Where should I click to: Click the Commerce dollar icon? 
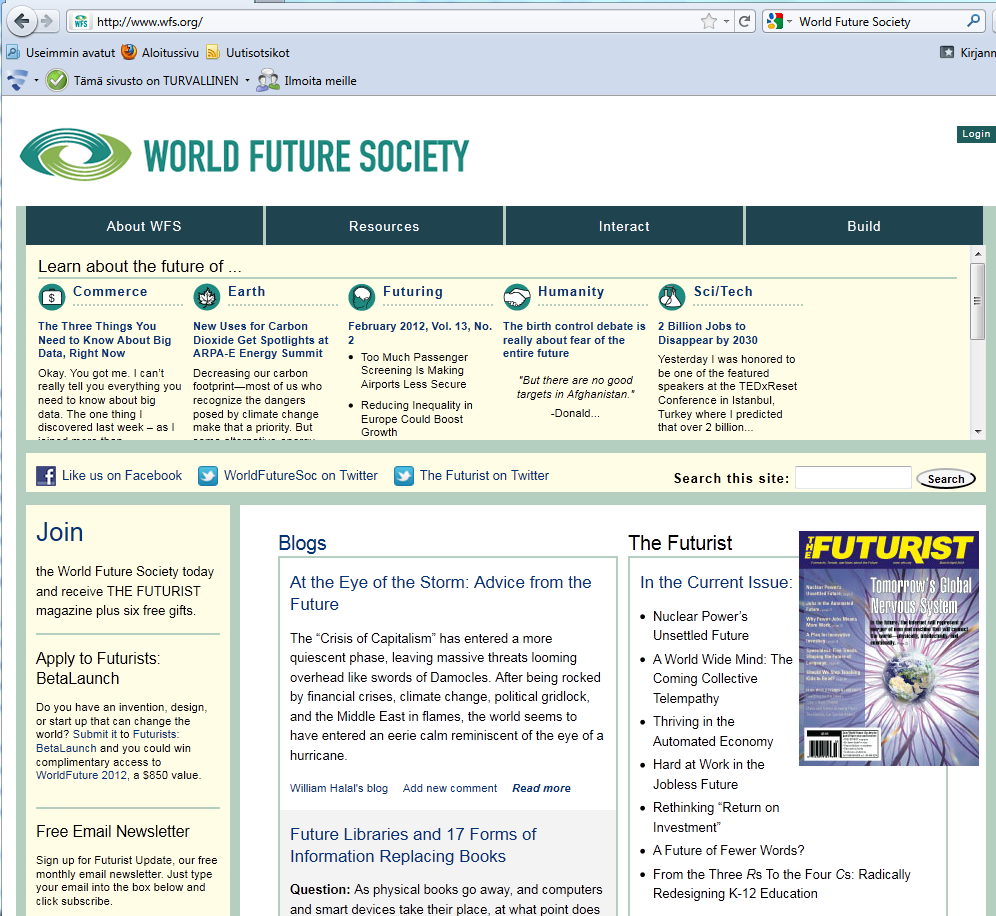(51, 297)
